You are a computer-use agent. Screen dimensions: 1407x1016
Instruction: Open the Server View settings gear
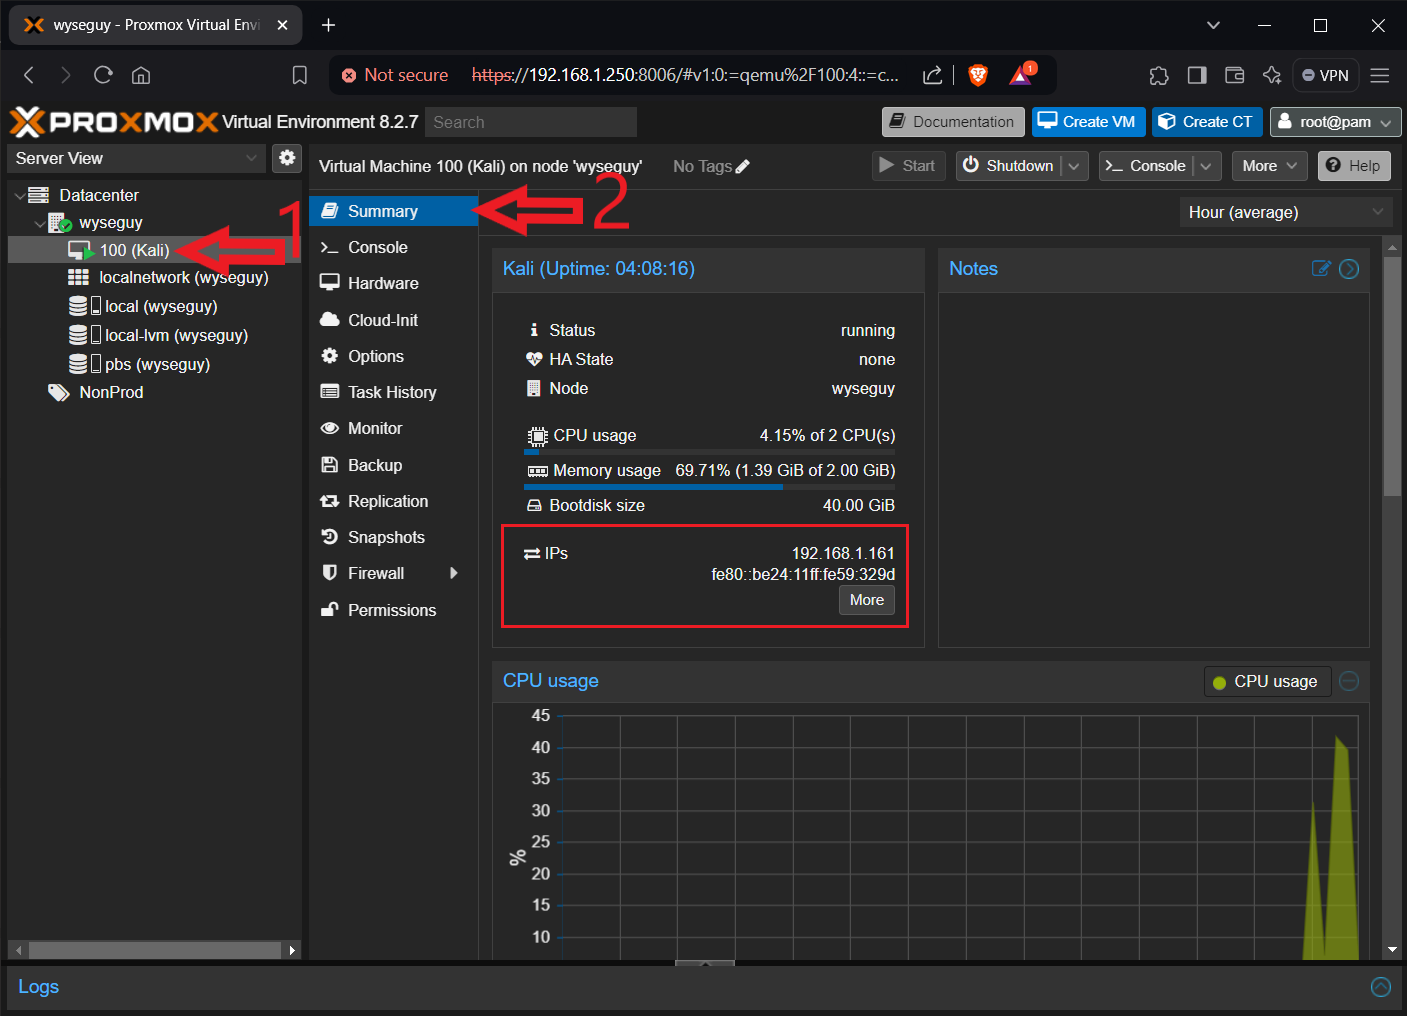click(x=287, y=158)
